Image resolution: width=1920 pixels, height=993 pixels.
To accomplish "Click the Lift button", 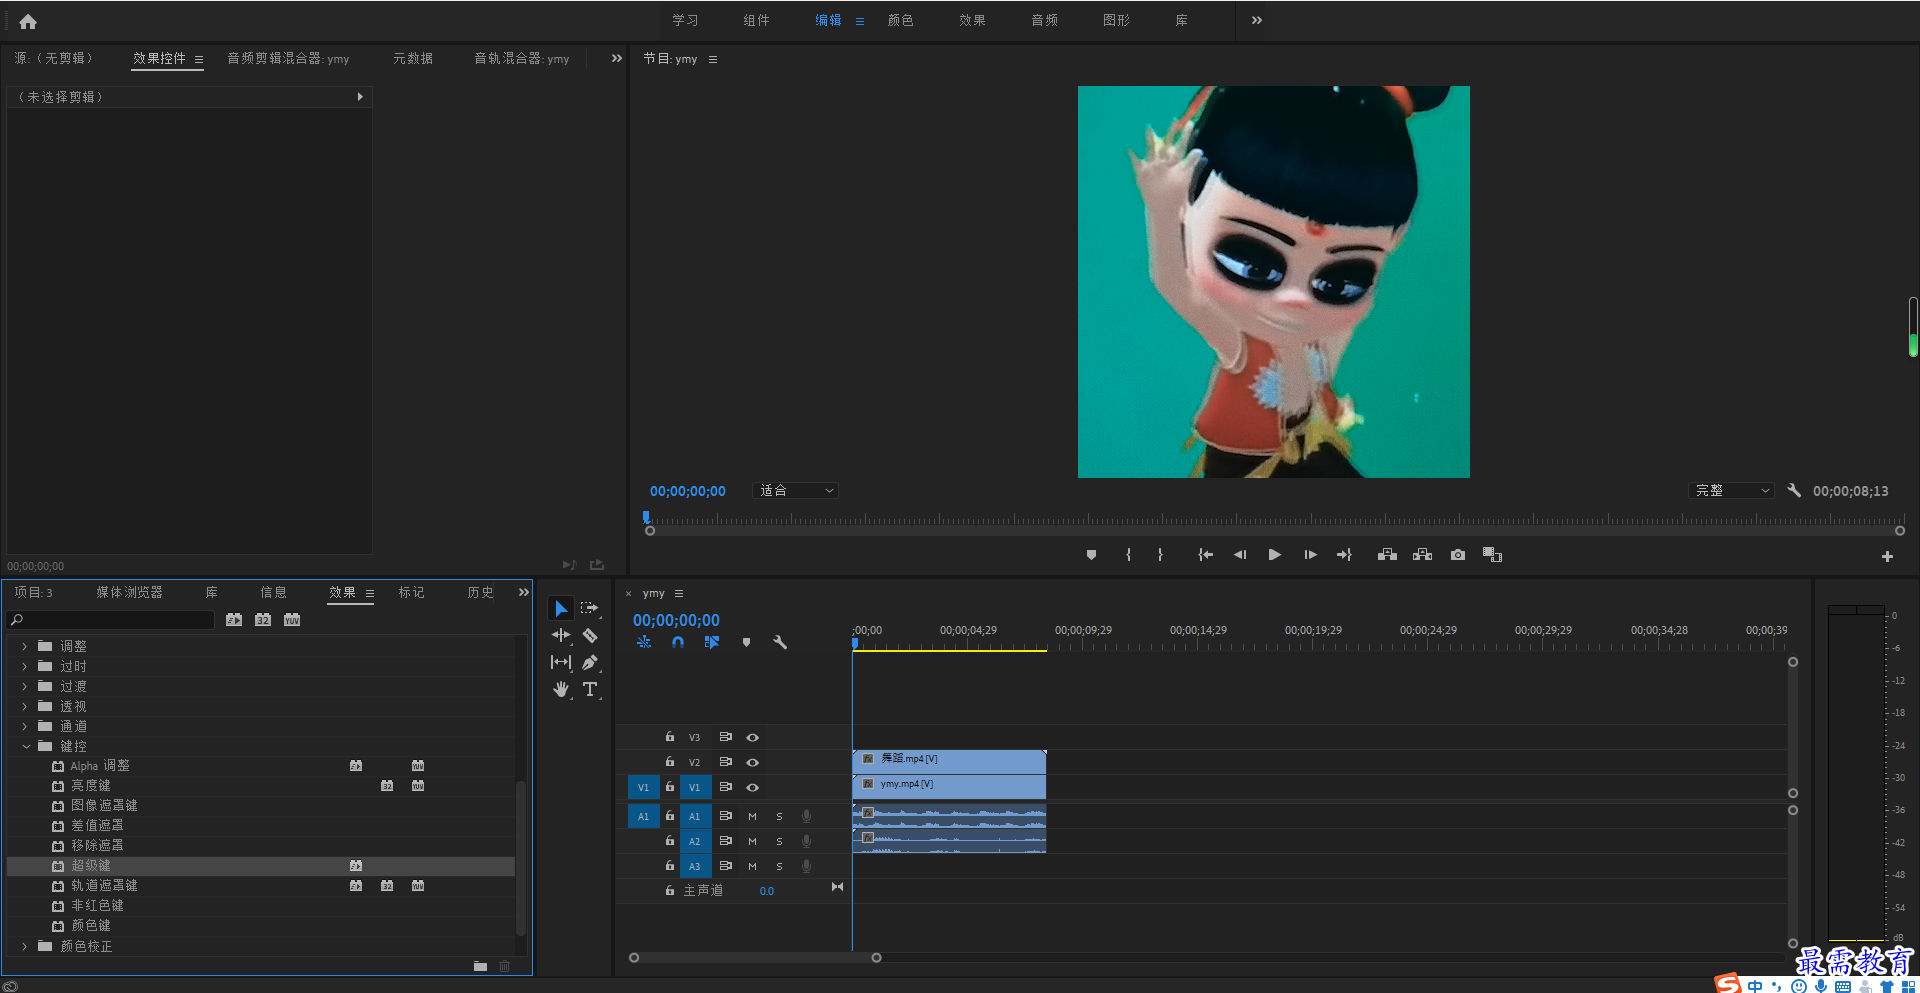I will [x=1387, y=555].
